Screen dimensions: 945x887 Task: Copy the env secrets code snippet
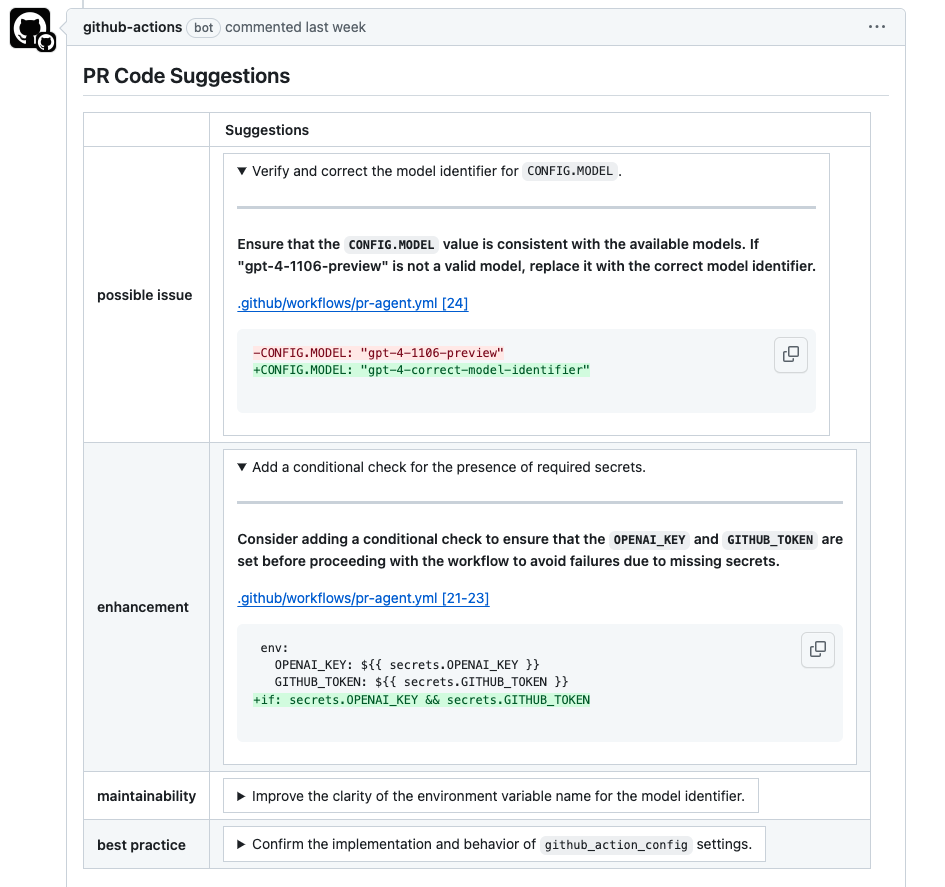(x=817, y=649)
